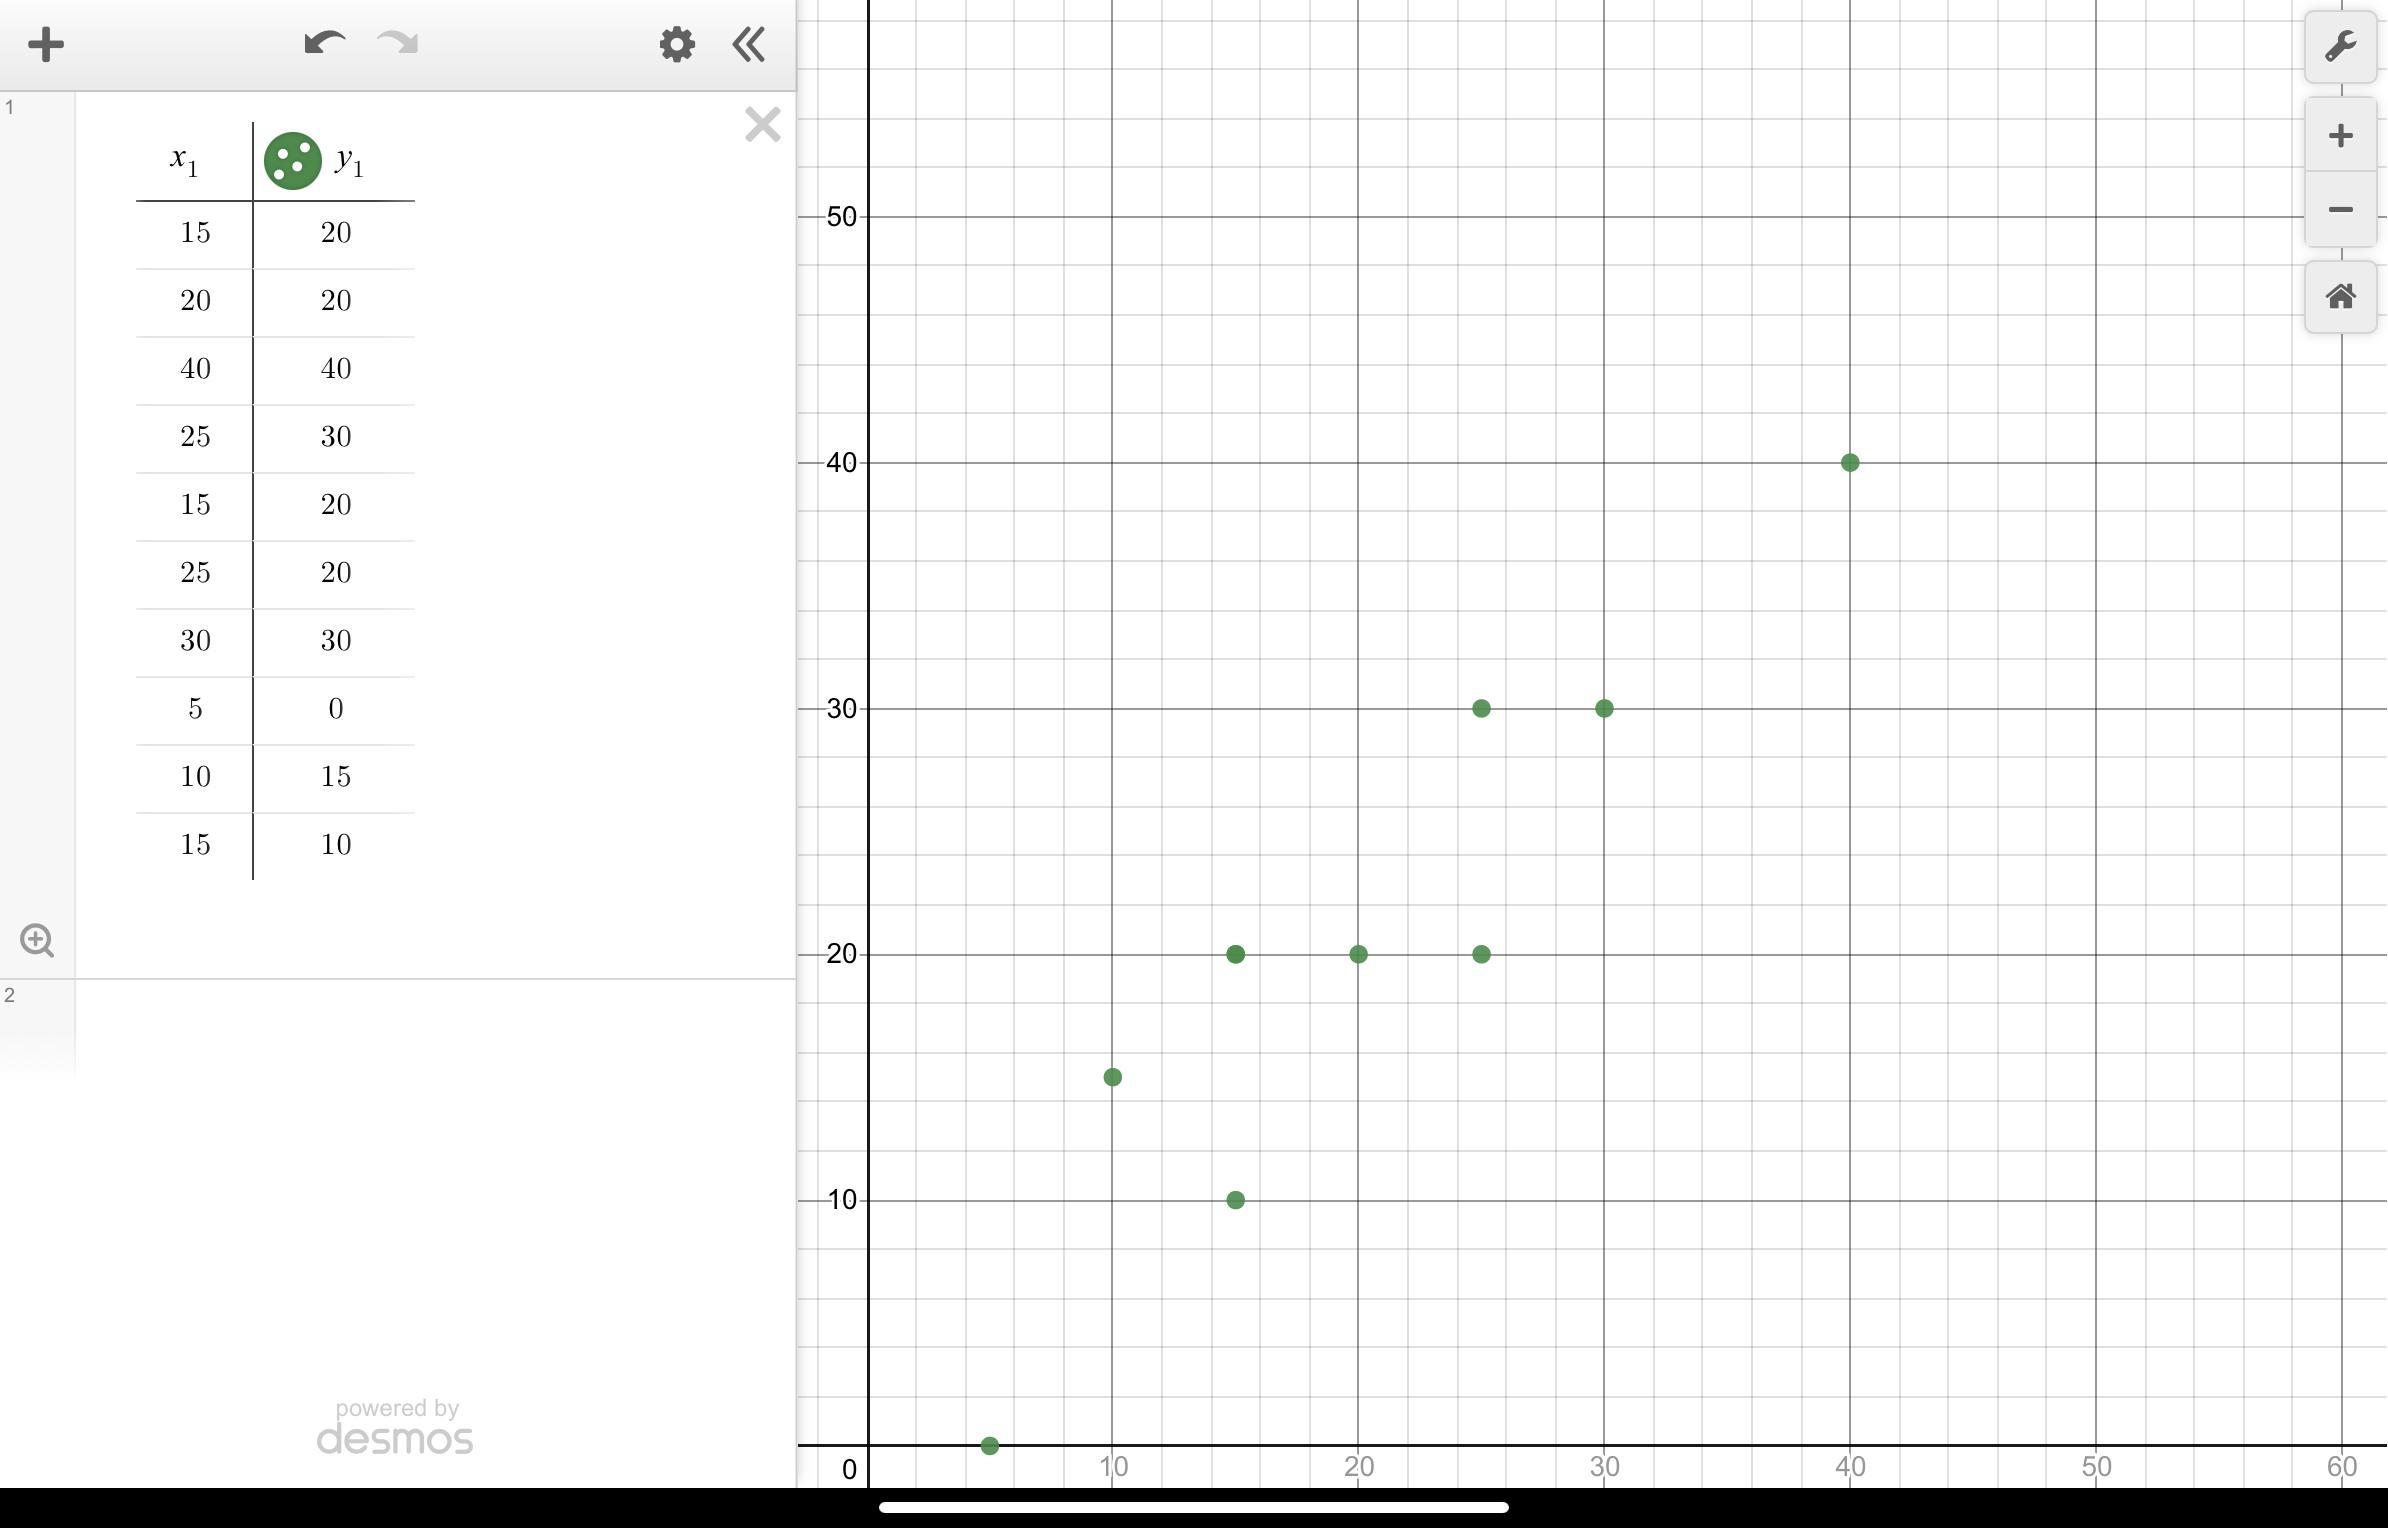Edit the y1 column header label

tap(350, 160)
